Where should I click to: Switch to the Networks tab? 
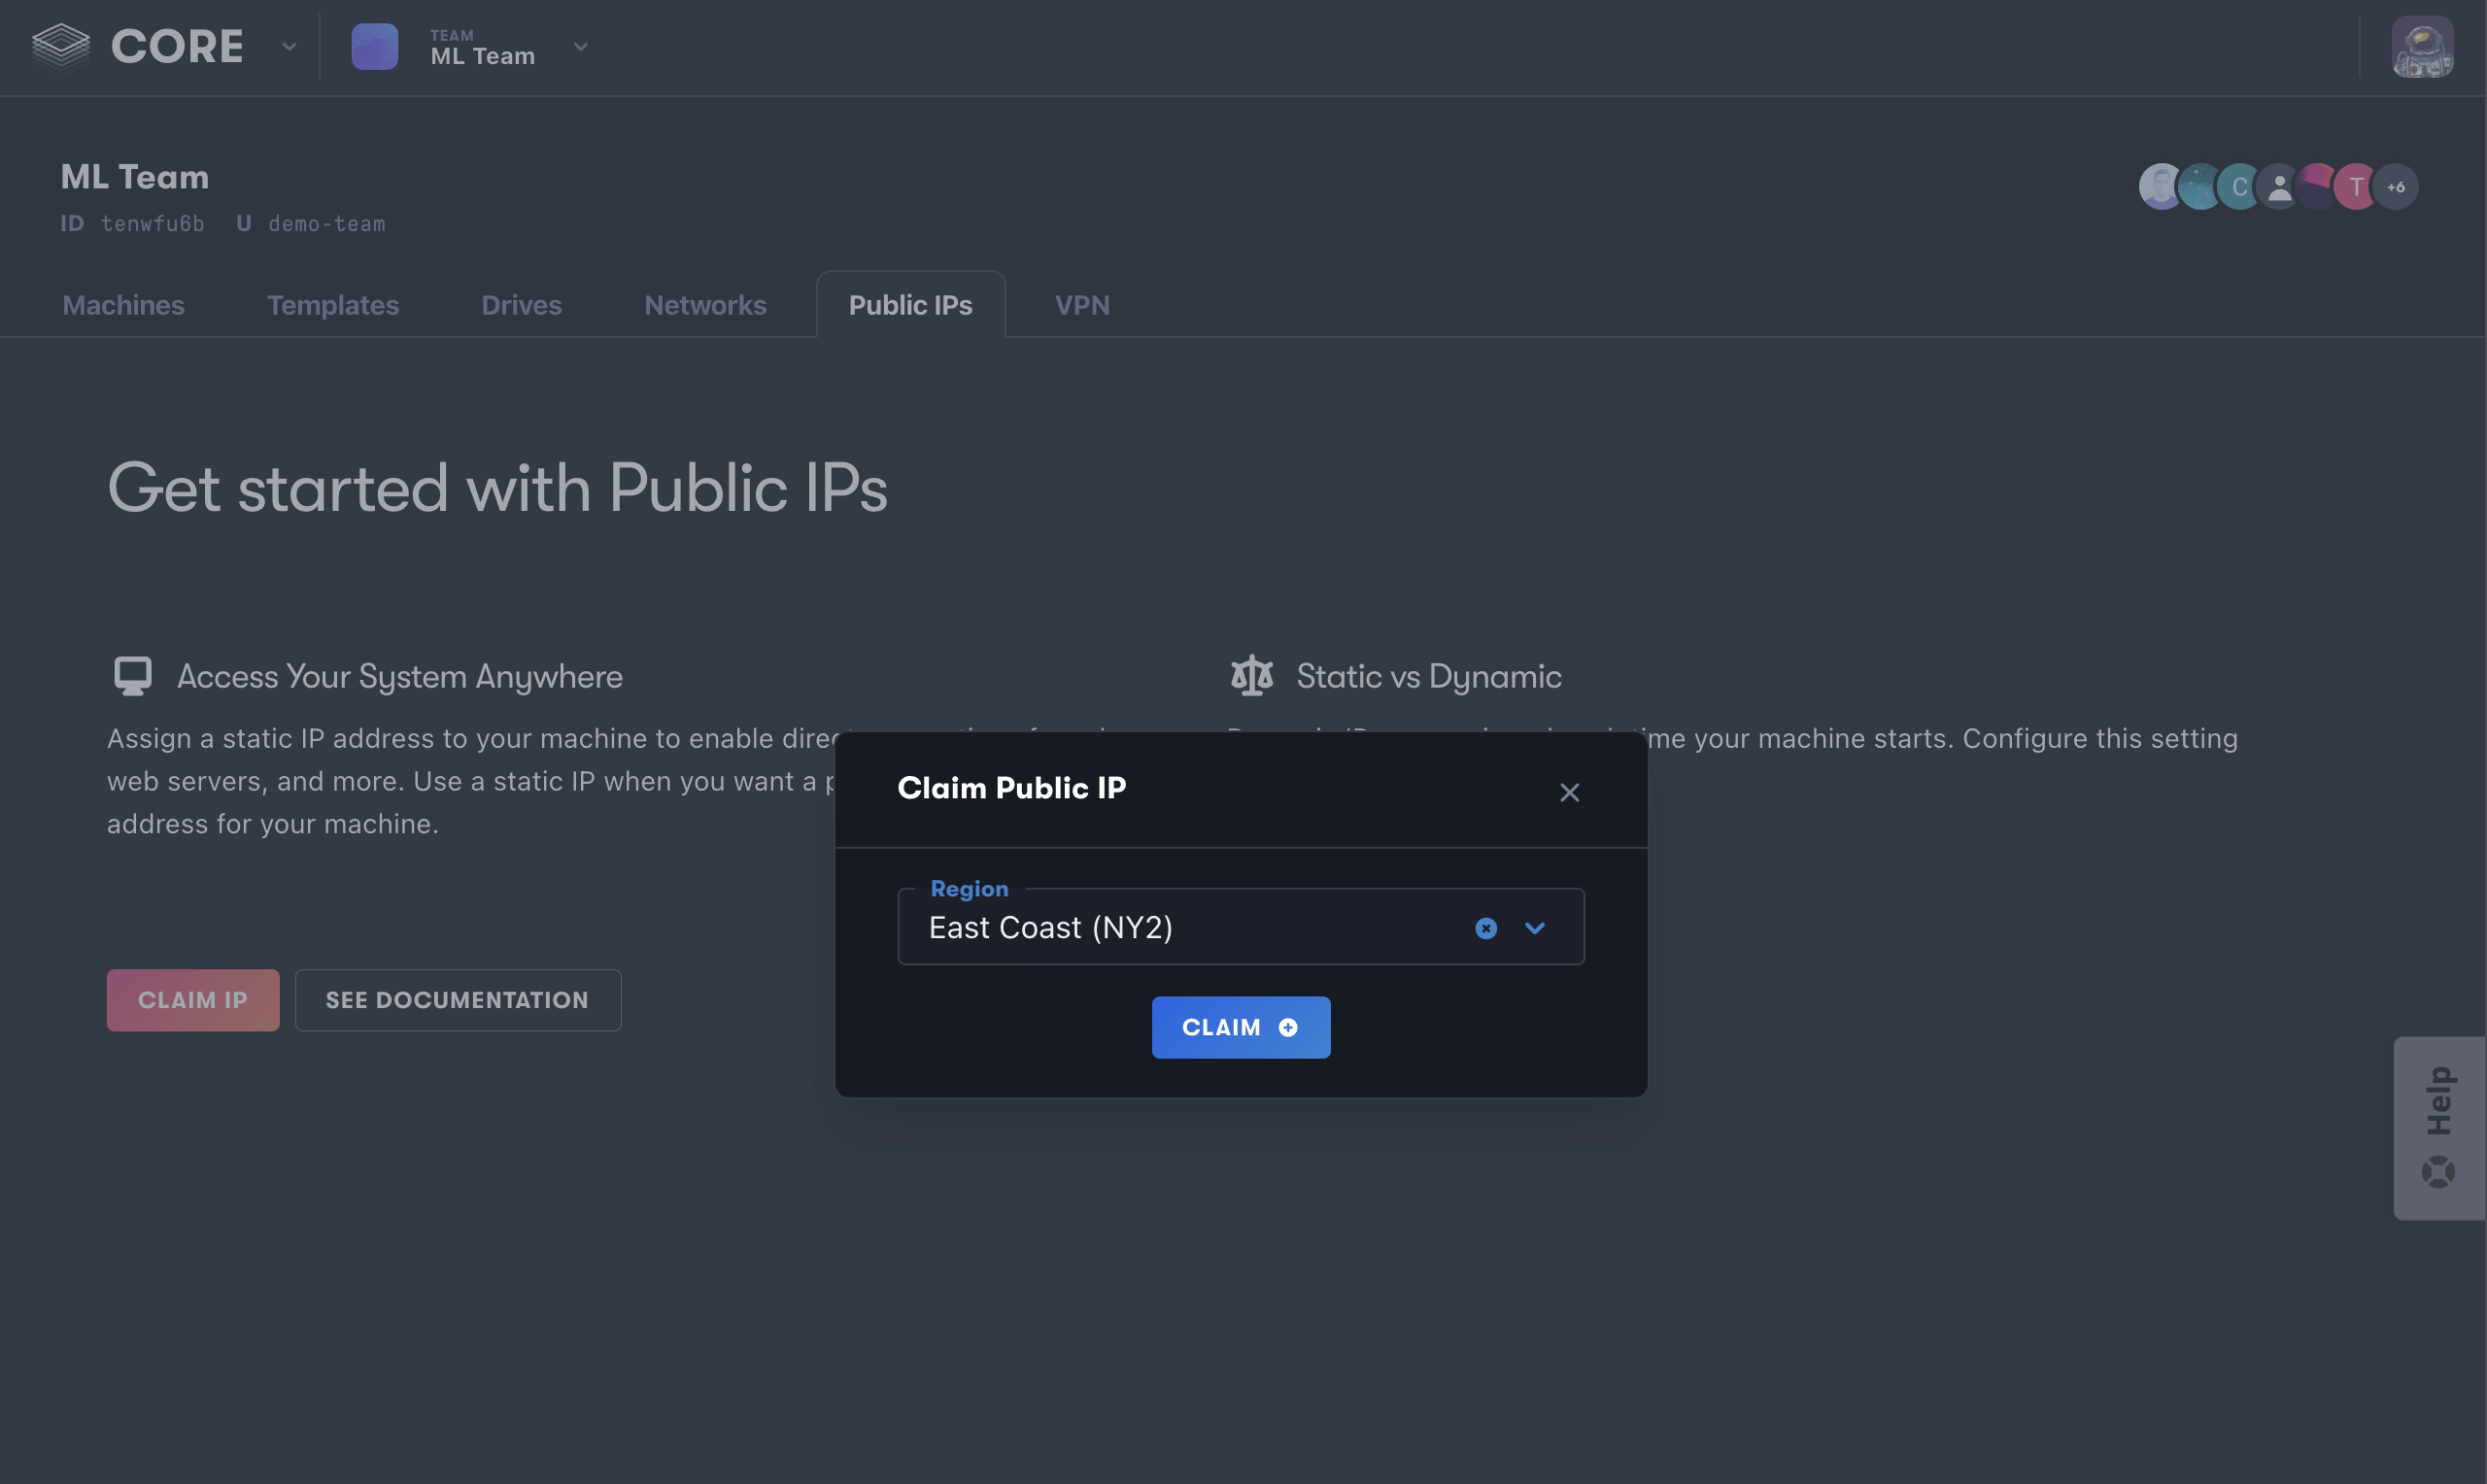(703, 304)
